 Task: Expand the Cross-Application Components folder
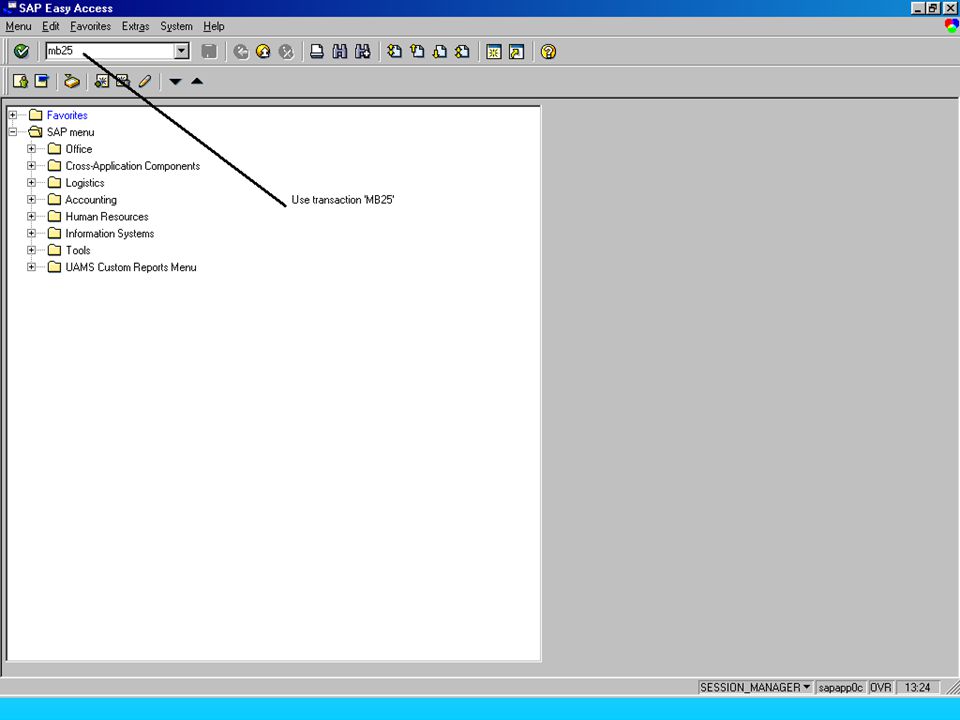point(31,165)
